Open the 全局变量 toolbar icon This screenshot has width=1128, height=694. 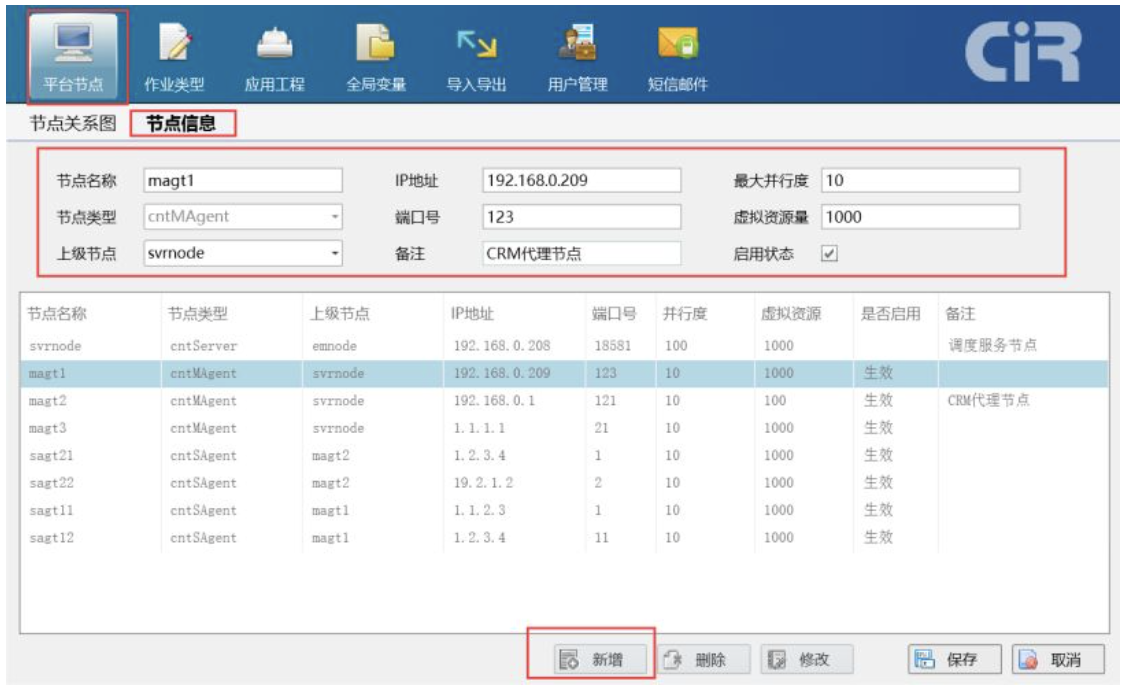[x=376, y=57]
